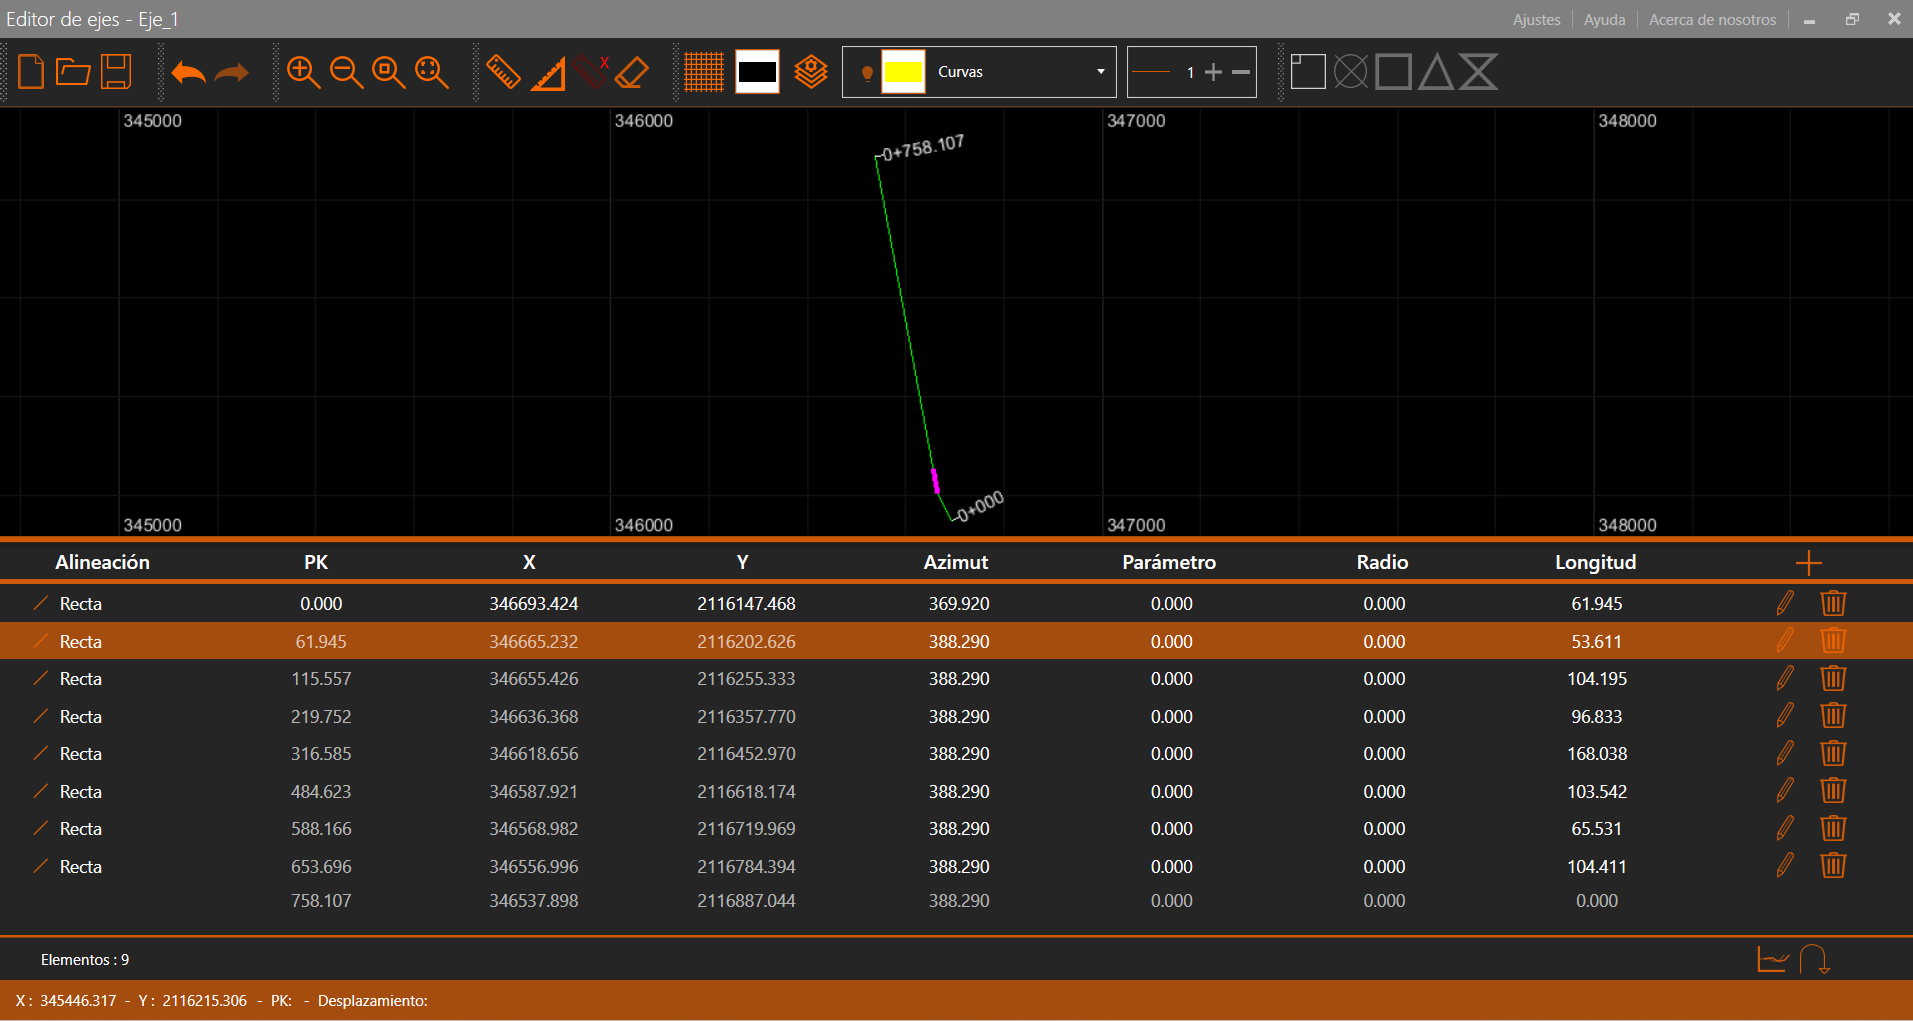Click the line style preview
The height and width of the screenshot is (1021, 1913).
click(x=1152, y=72)
